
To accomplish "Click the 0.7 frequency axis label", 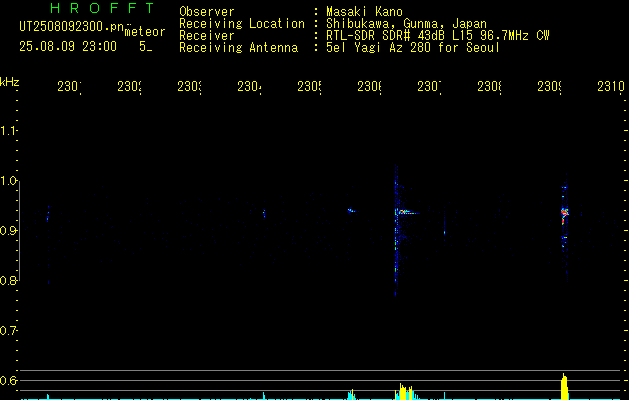I will [x=8, y=331].
